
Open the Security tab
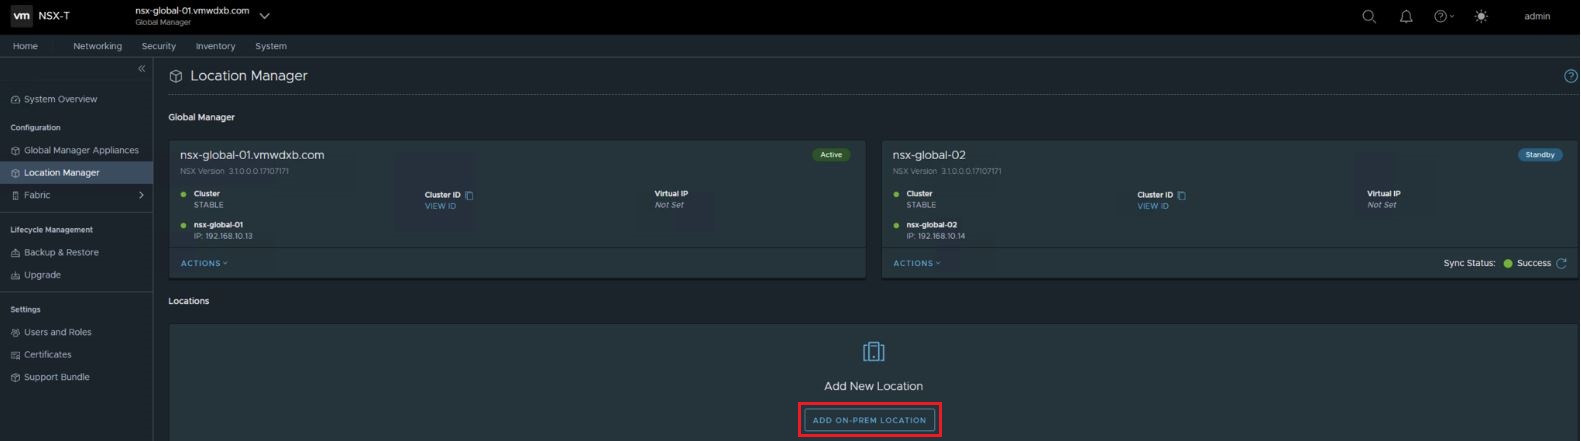click(158, 46)
